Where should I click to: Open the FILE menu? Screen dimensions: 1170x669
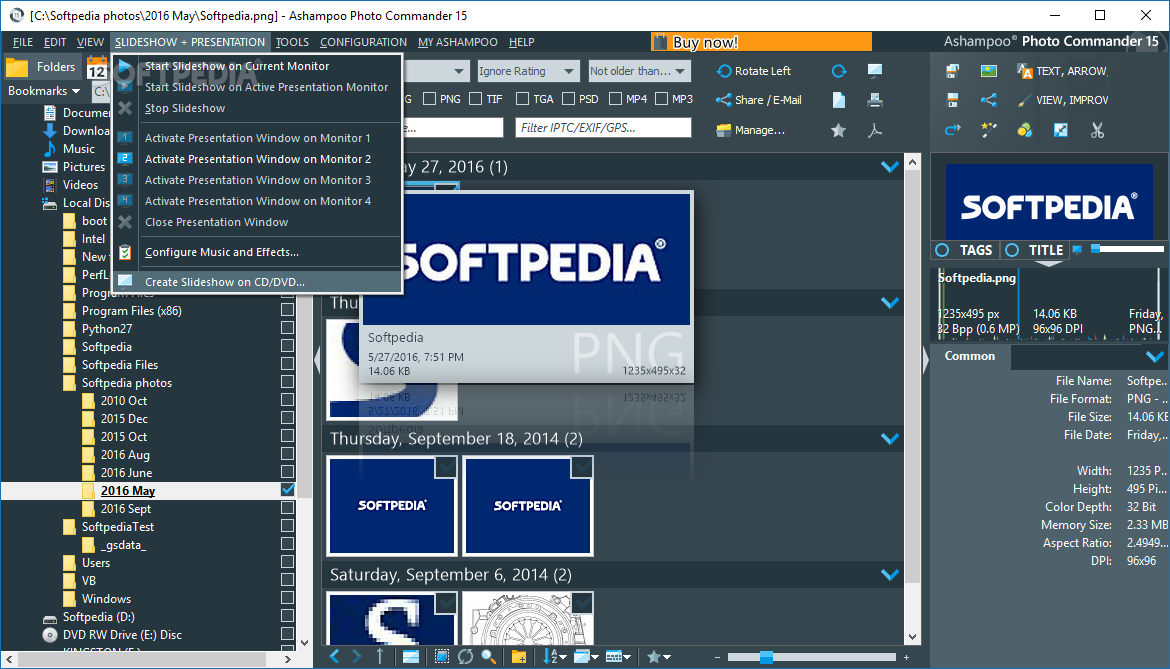pyautogui.click(x=23, y=43)
